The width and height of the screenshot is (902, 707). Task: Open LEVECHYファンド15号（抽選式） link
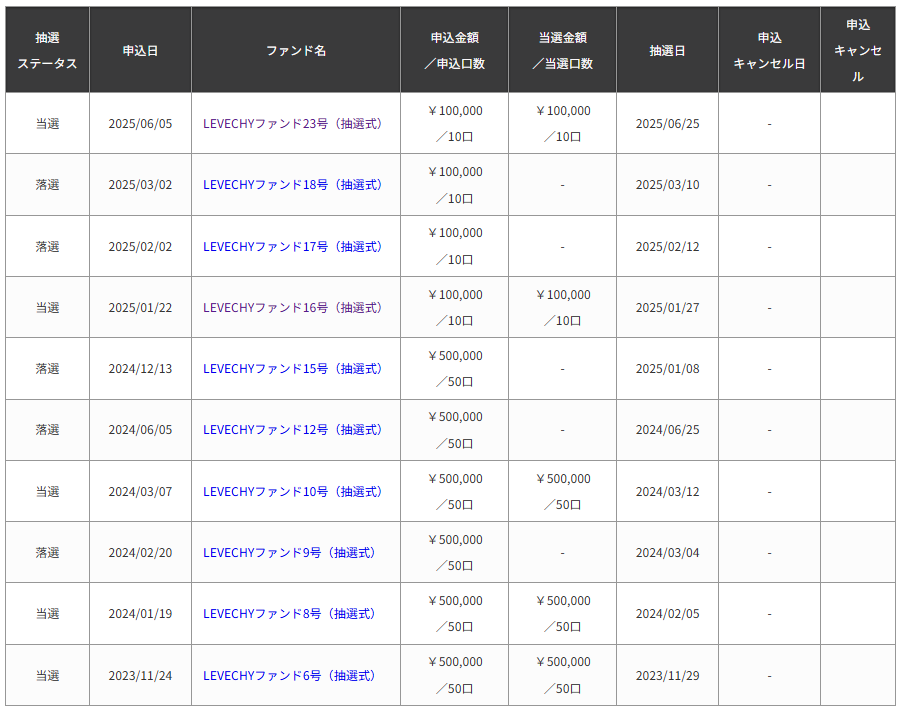click(x=293, y=368)
